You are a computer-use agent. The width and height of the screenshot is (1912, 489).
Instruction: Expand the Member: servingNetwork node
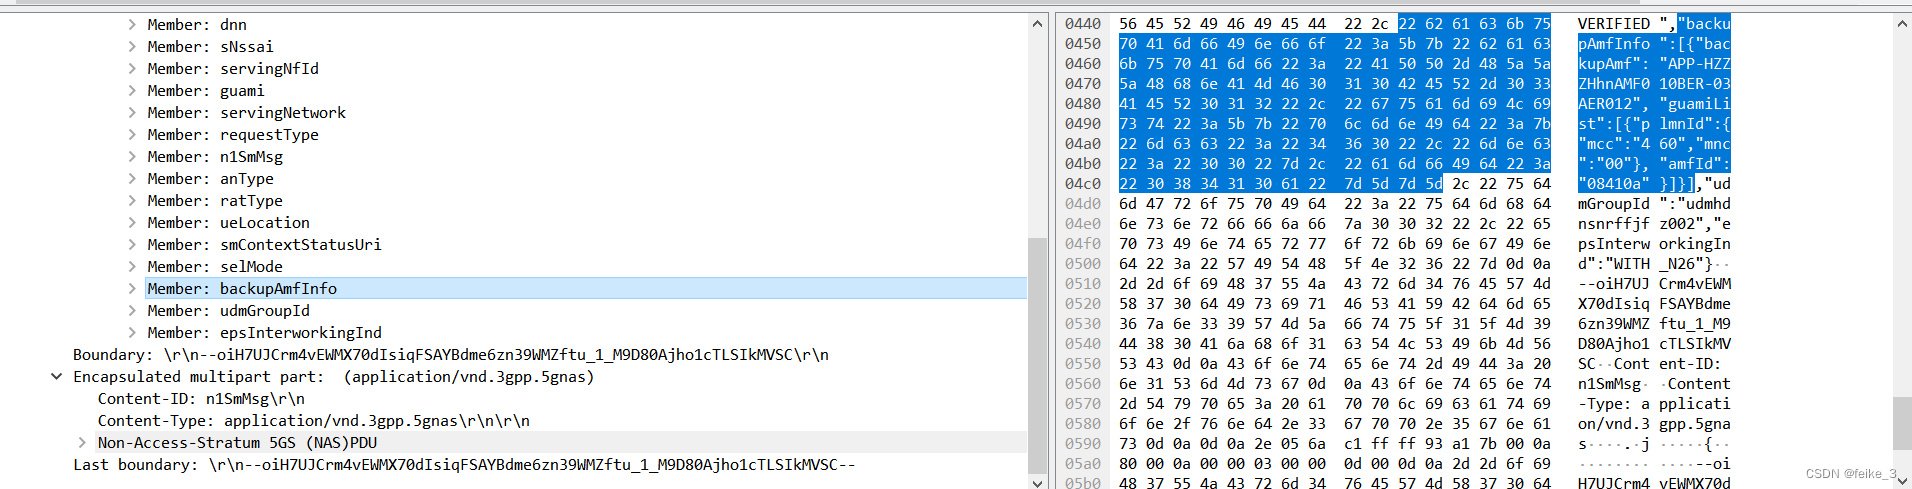[132, 112]
